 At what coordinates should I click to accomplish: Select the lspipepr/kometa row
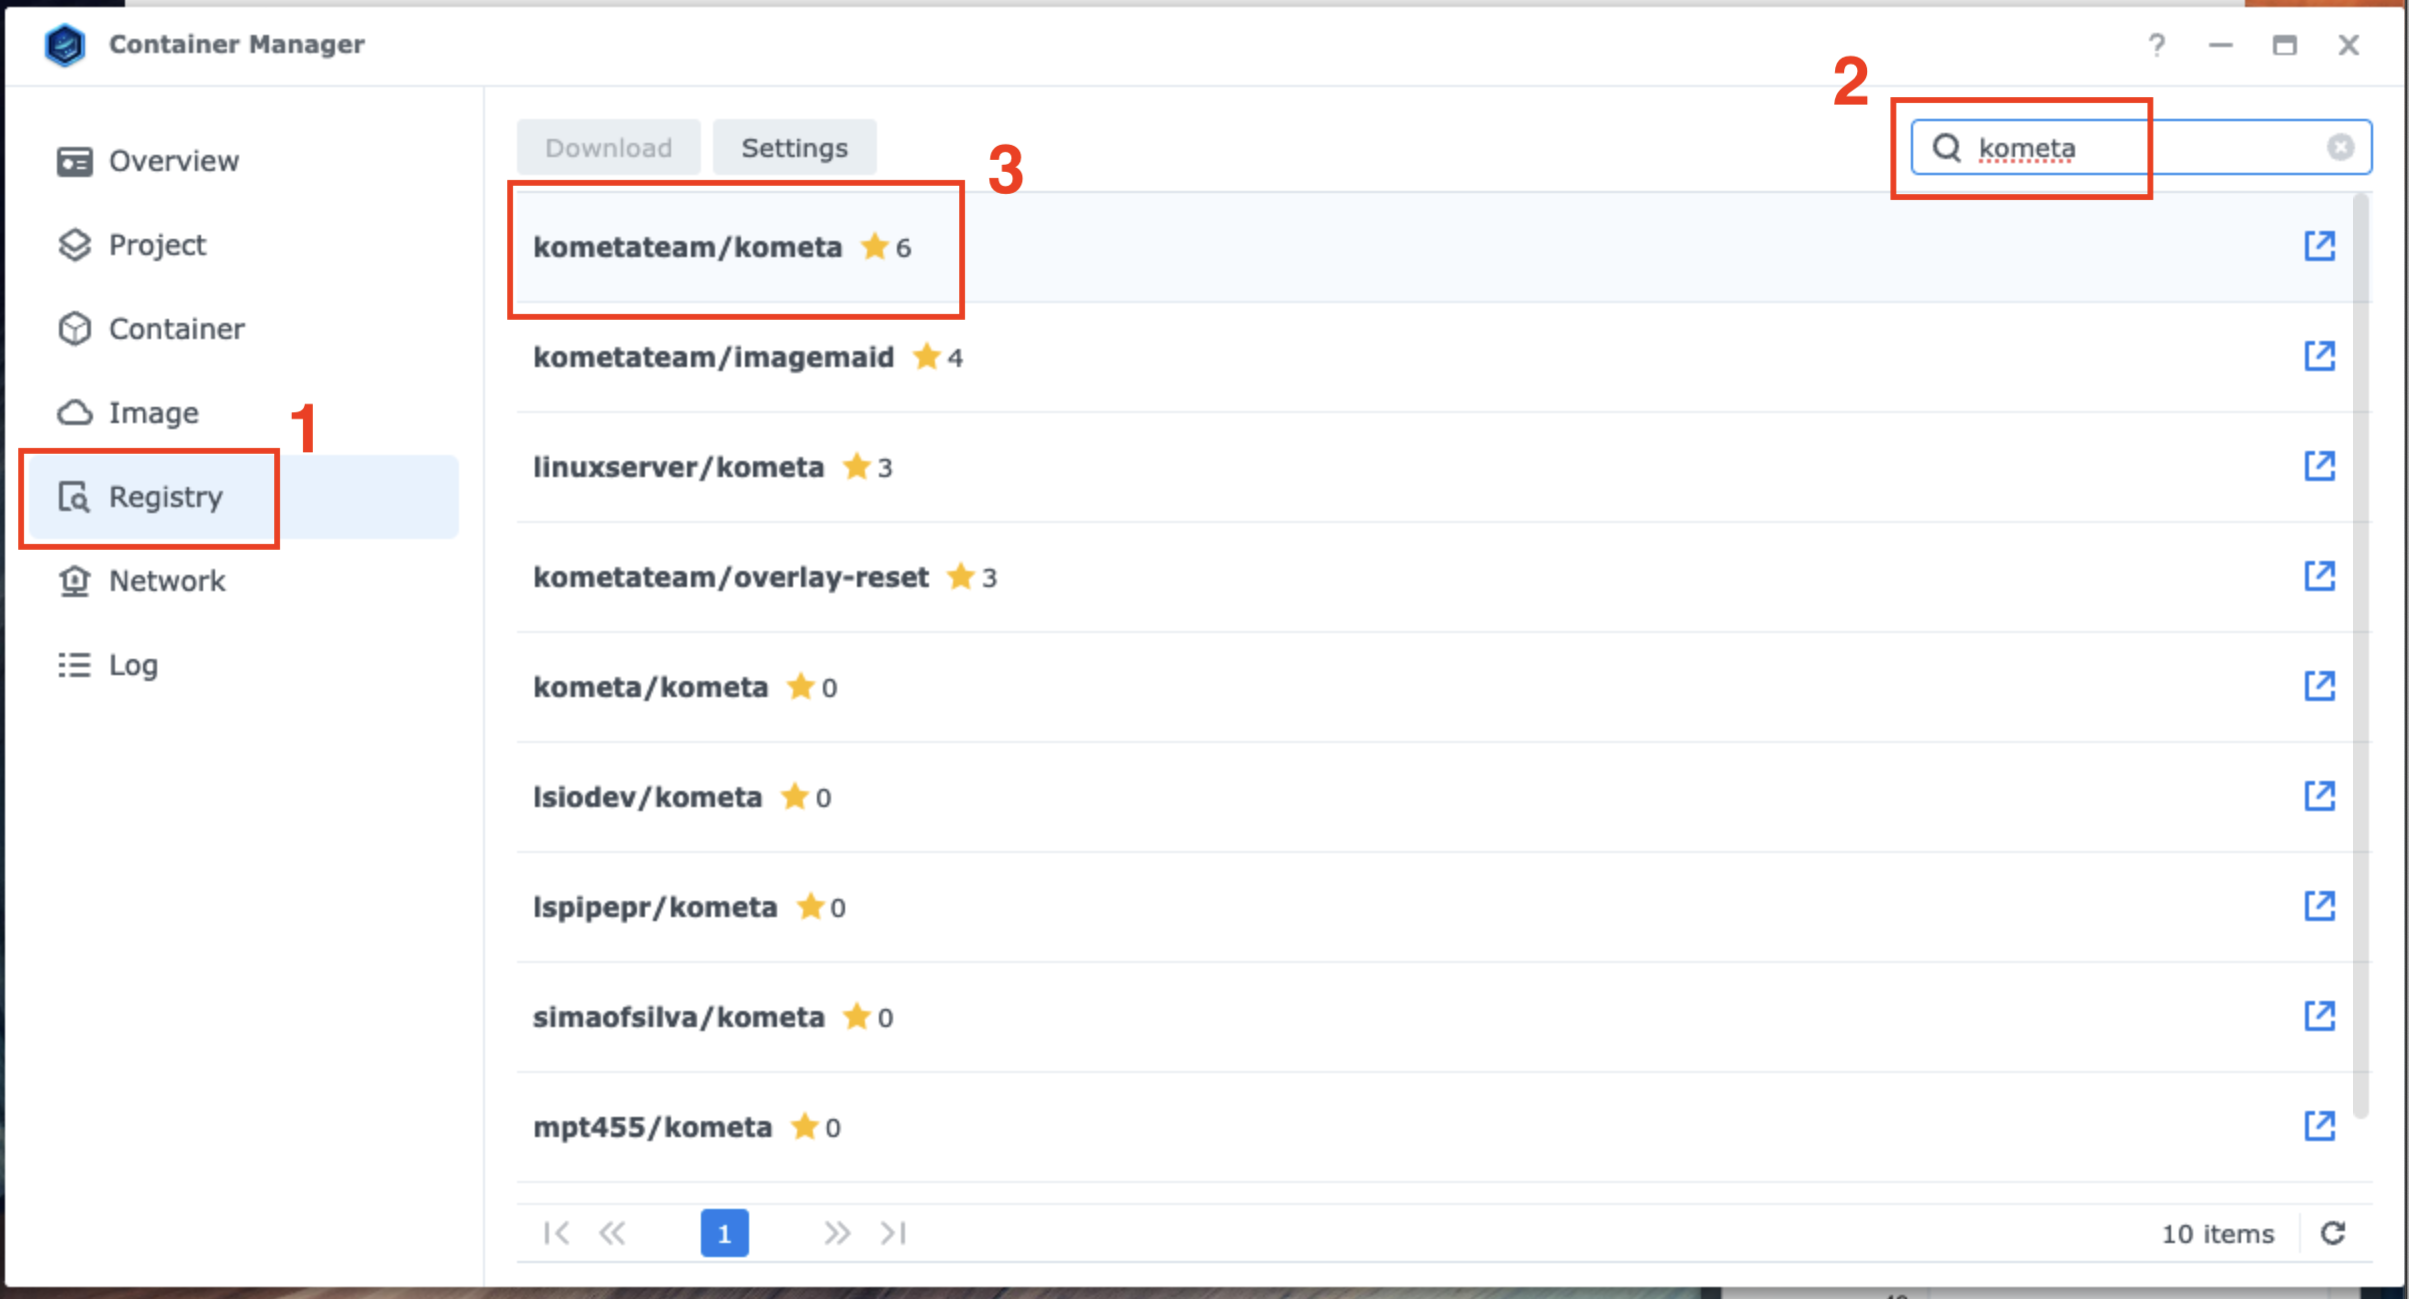1435,907
